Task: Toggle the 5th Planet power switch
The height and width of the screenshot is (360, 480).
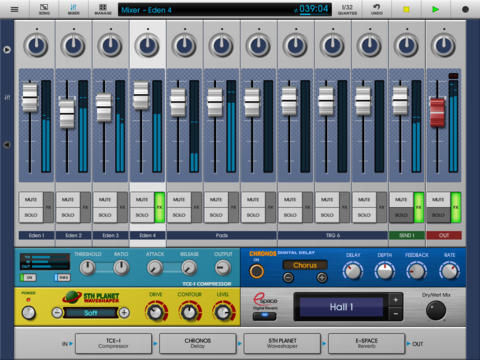Action: click(28, 313)
